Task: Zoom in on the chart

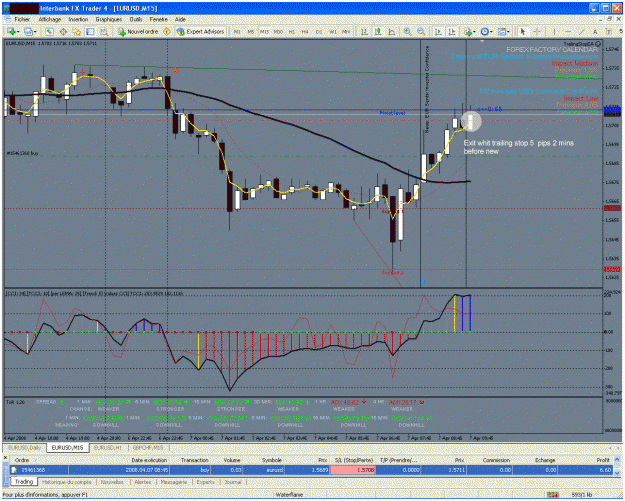Action: (407, 31)
